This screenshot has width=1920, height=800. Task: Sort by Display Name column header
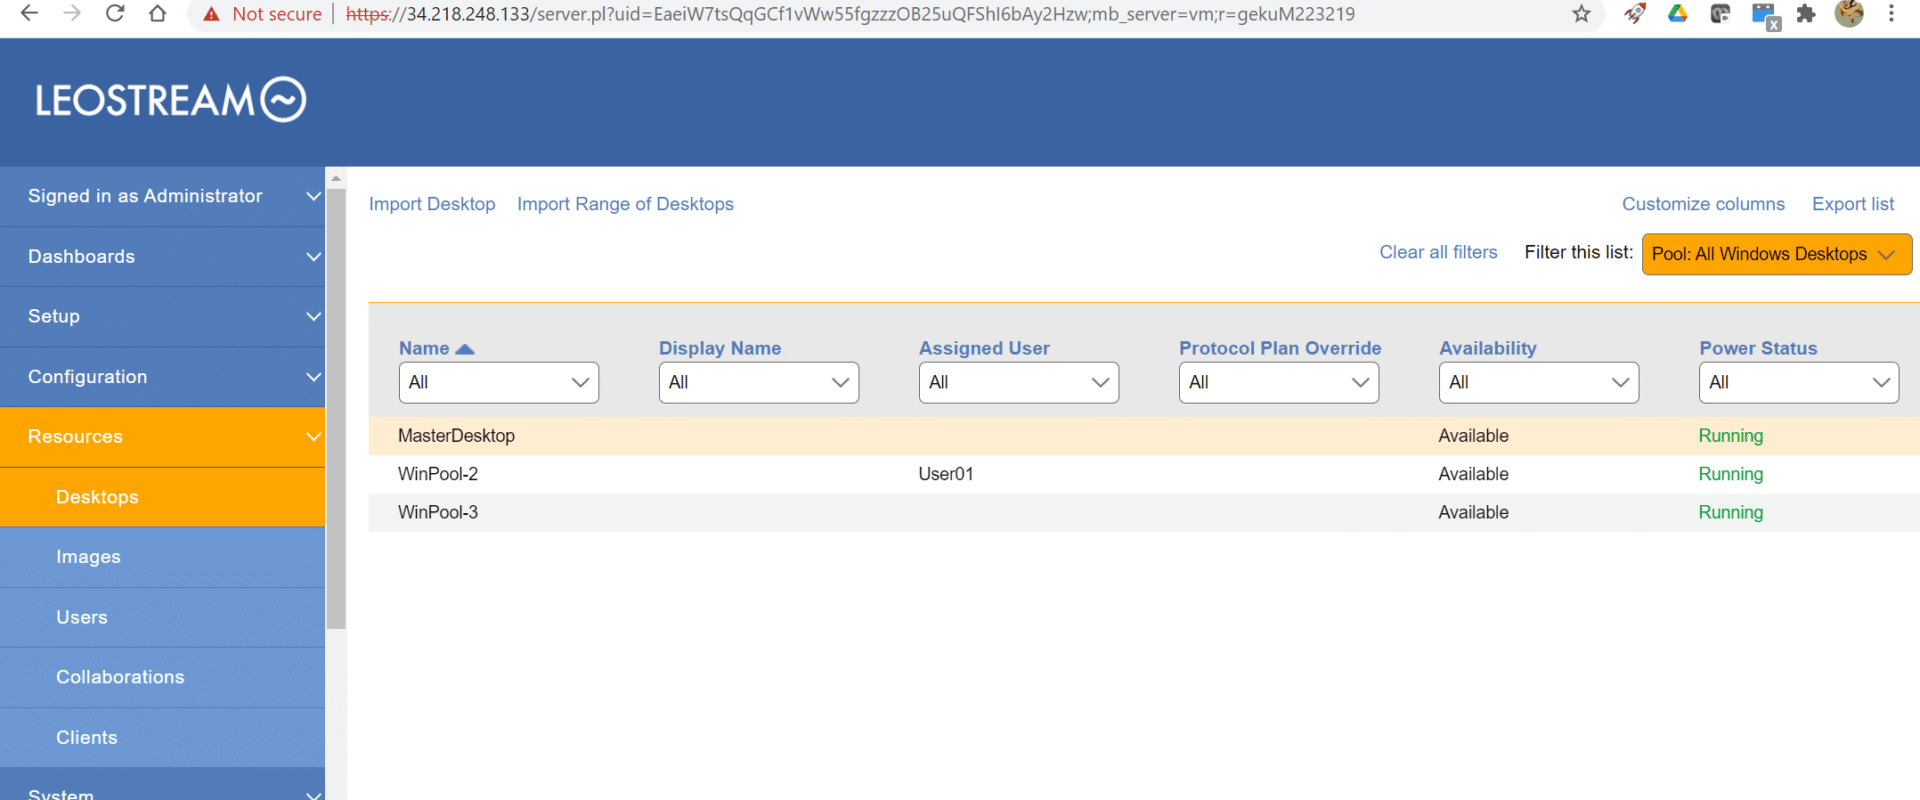(720, 348)
